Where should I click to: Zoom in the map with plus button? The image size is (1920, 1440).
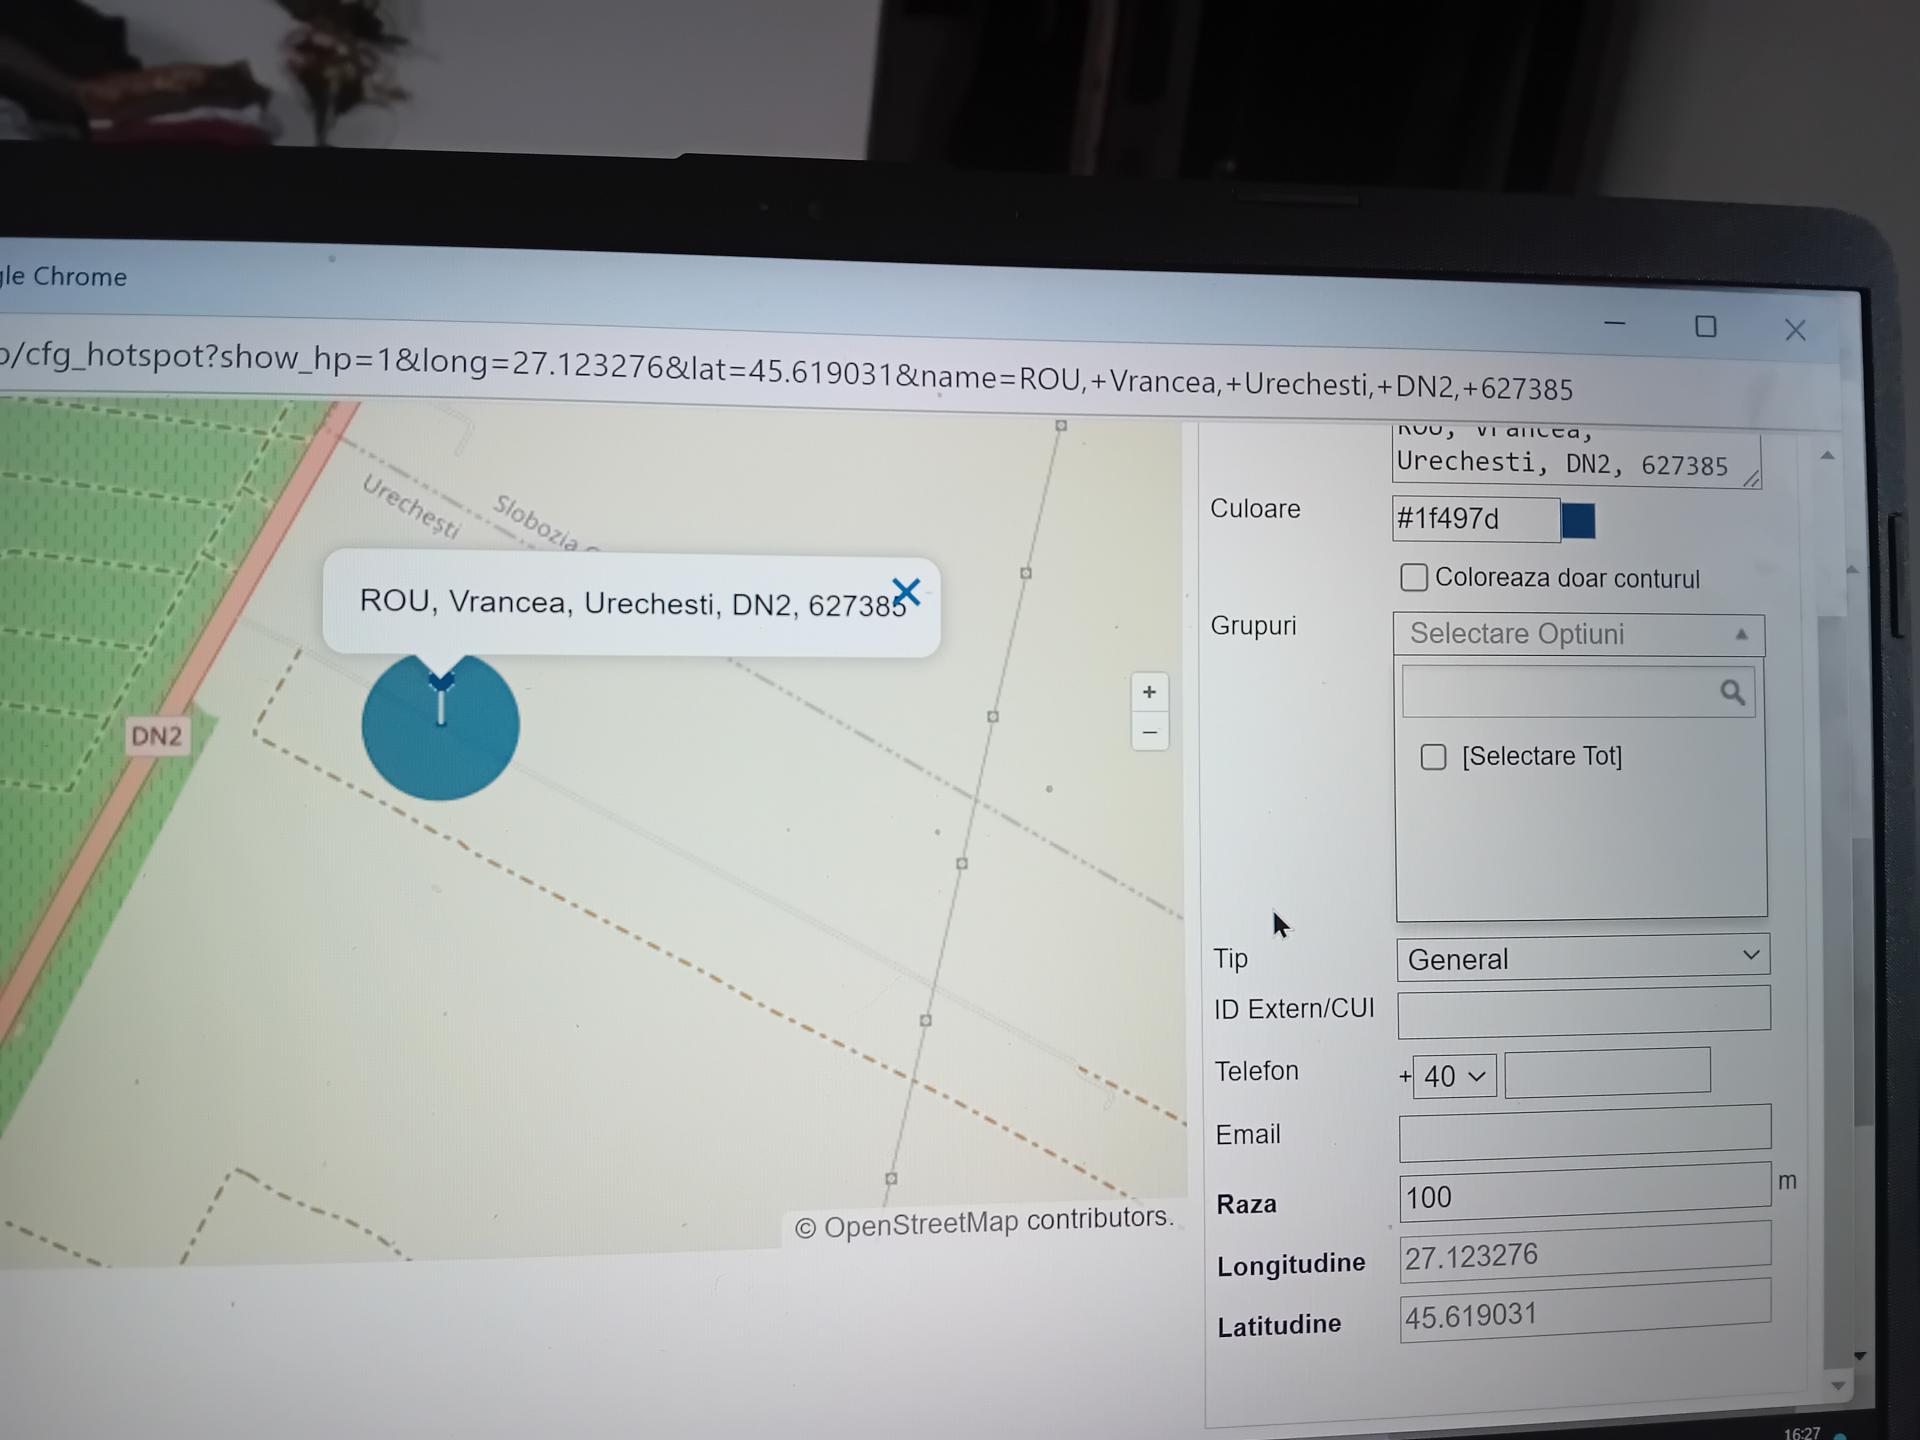coord(1149,692)
